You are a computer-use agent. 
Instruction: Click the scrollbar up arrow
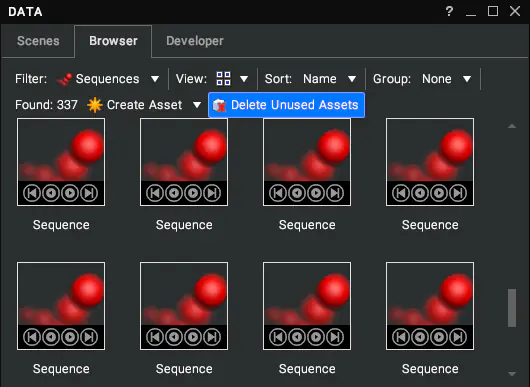[x=512, y=126]
